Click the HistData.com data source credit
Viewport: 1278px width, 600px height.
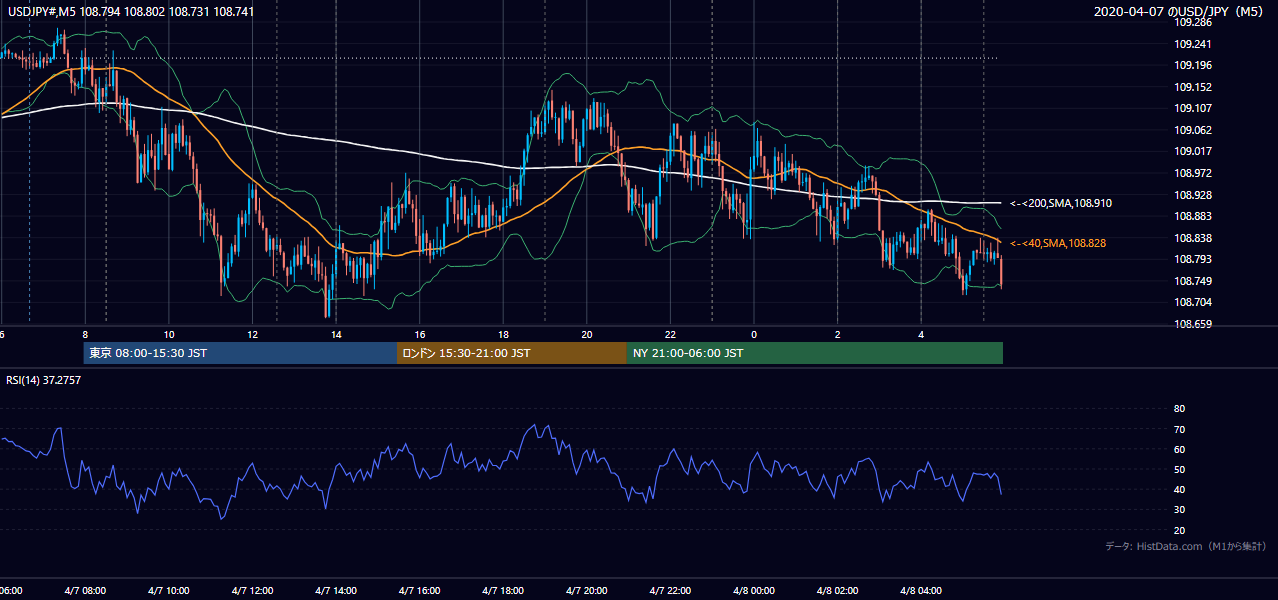pos(1186,546)
